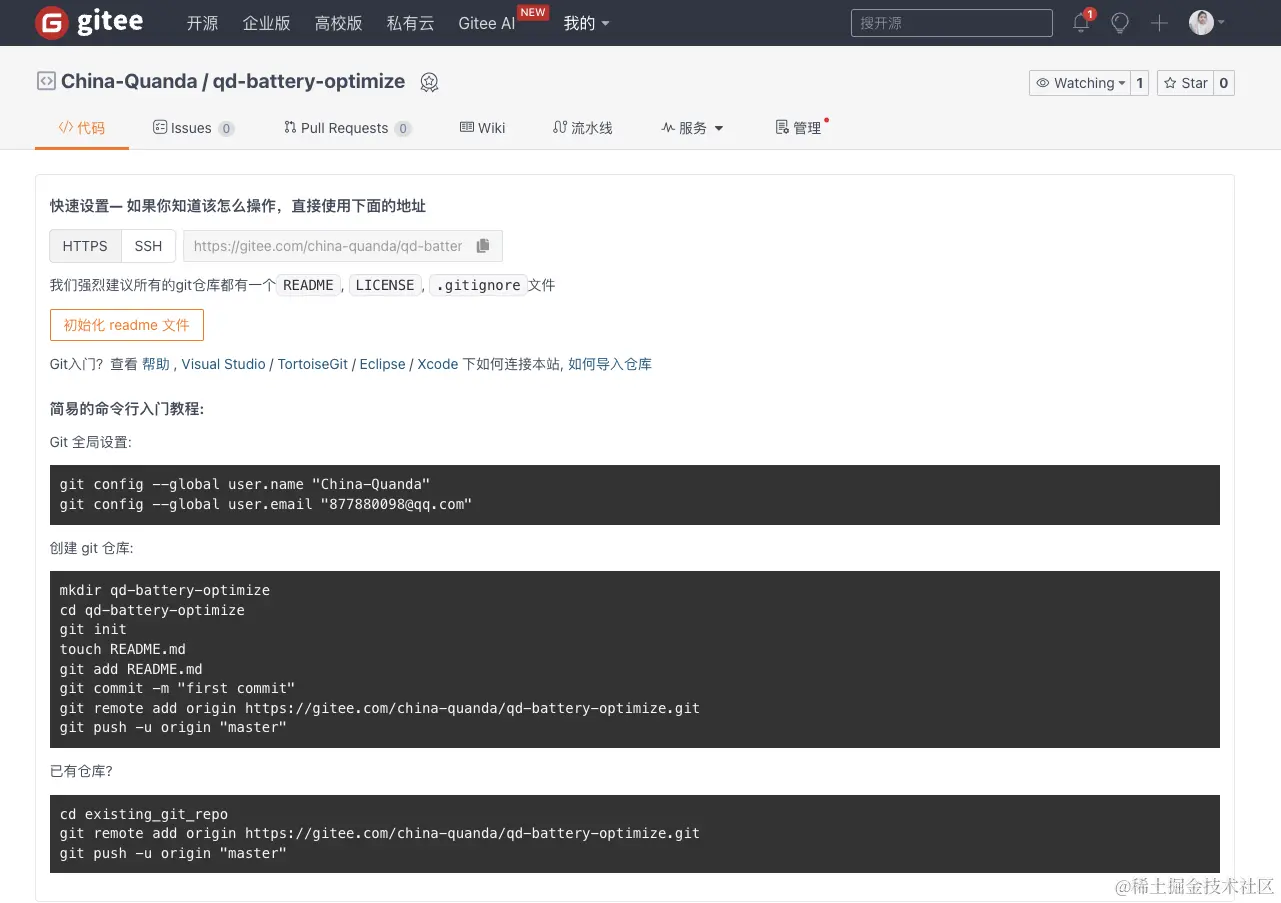Click the git config user.email line

(x=266, y=504)
